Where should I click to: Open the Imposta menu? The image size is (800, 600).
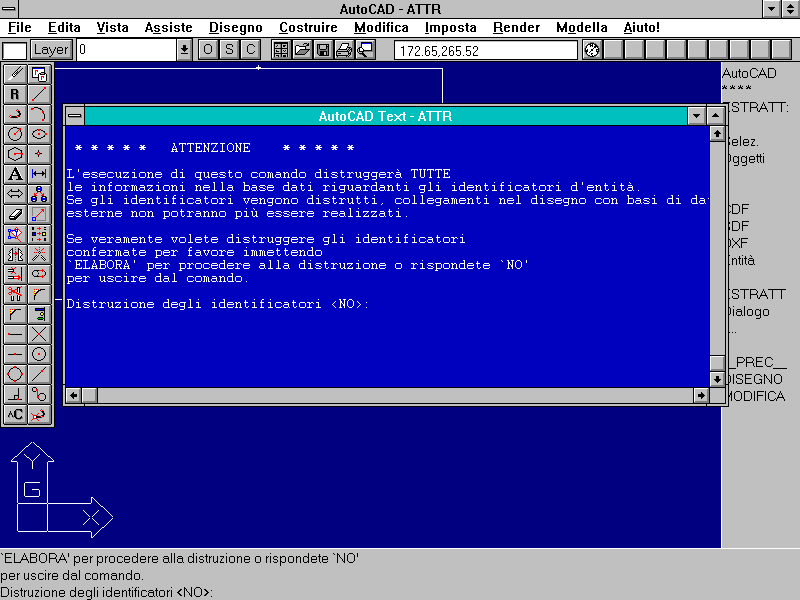pos(451,28)
